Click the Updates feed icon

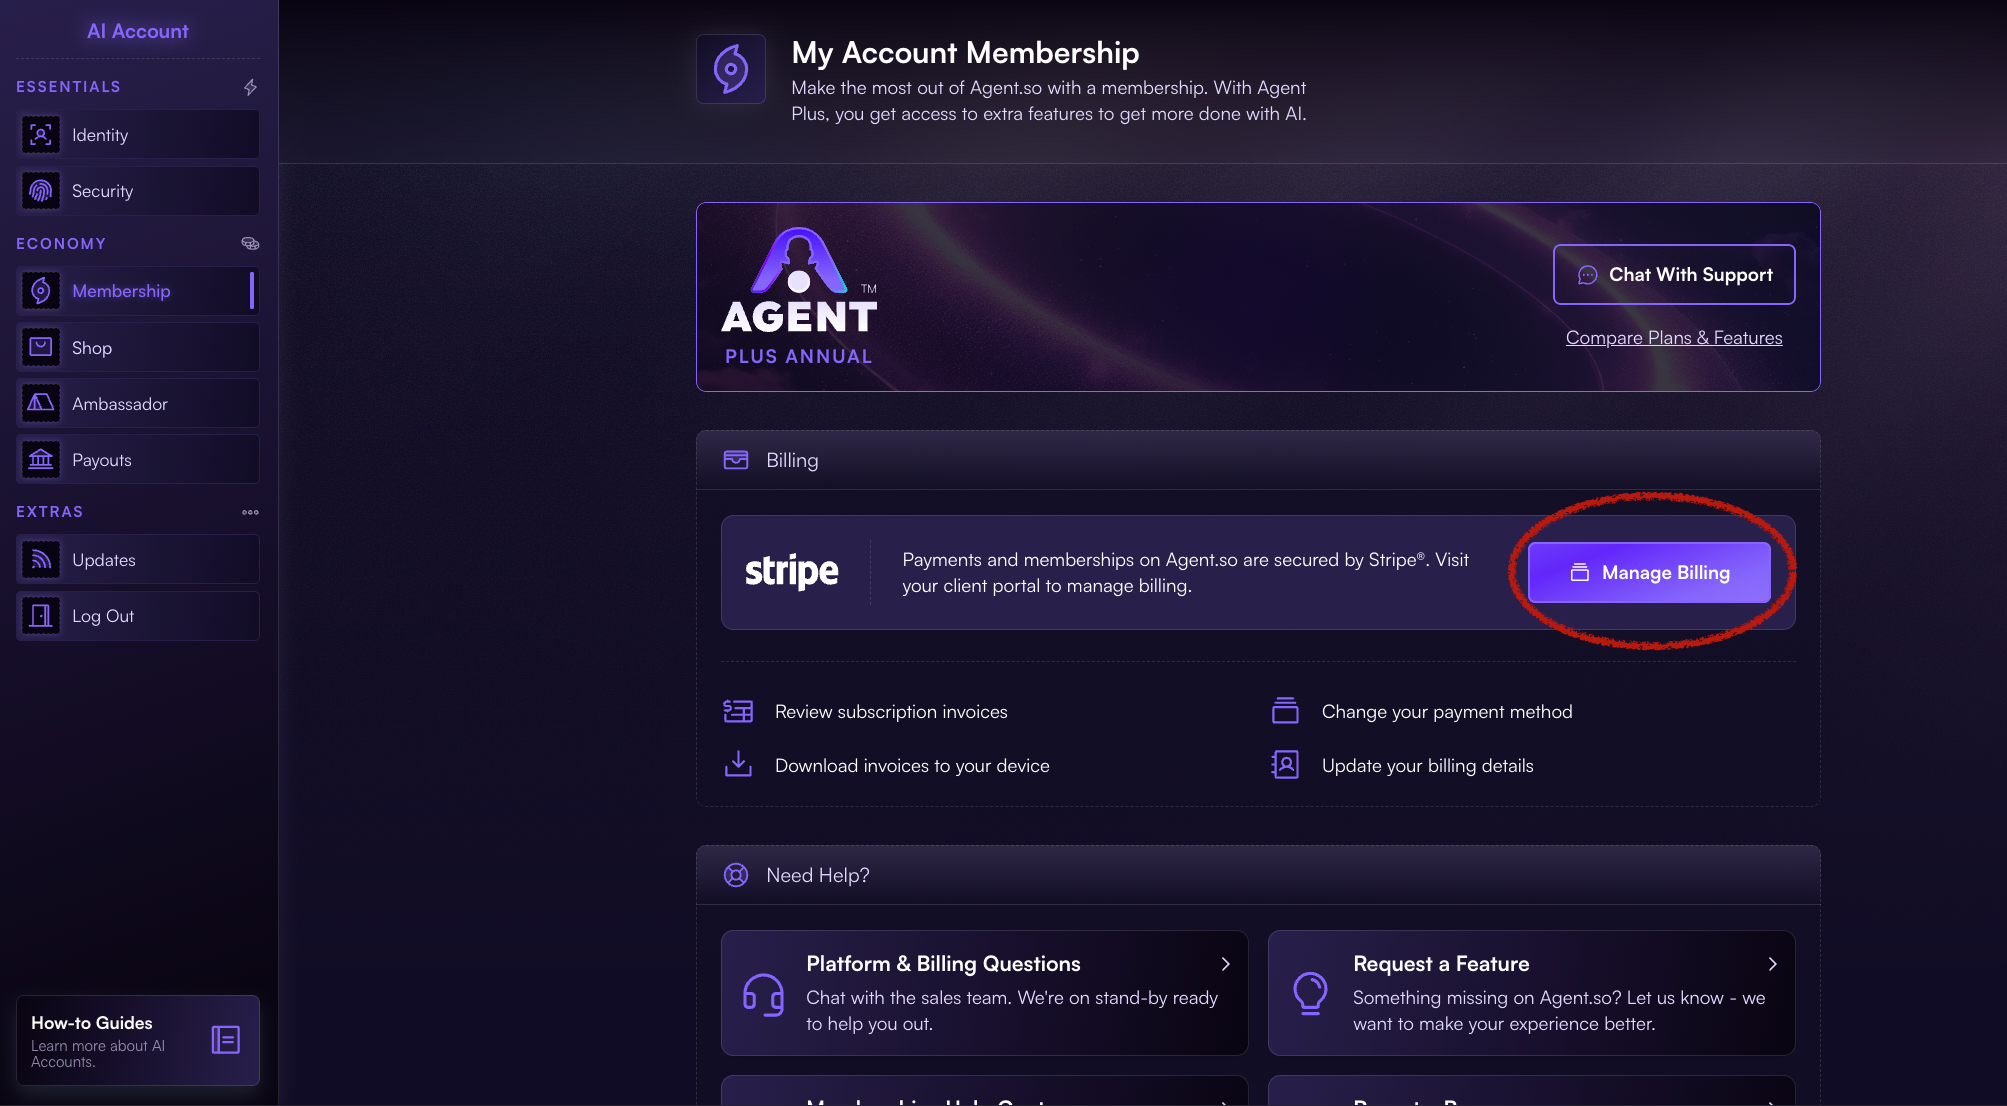(x=41, y=559)
